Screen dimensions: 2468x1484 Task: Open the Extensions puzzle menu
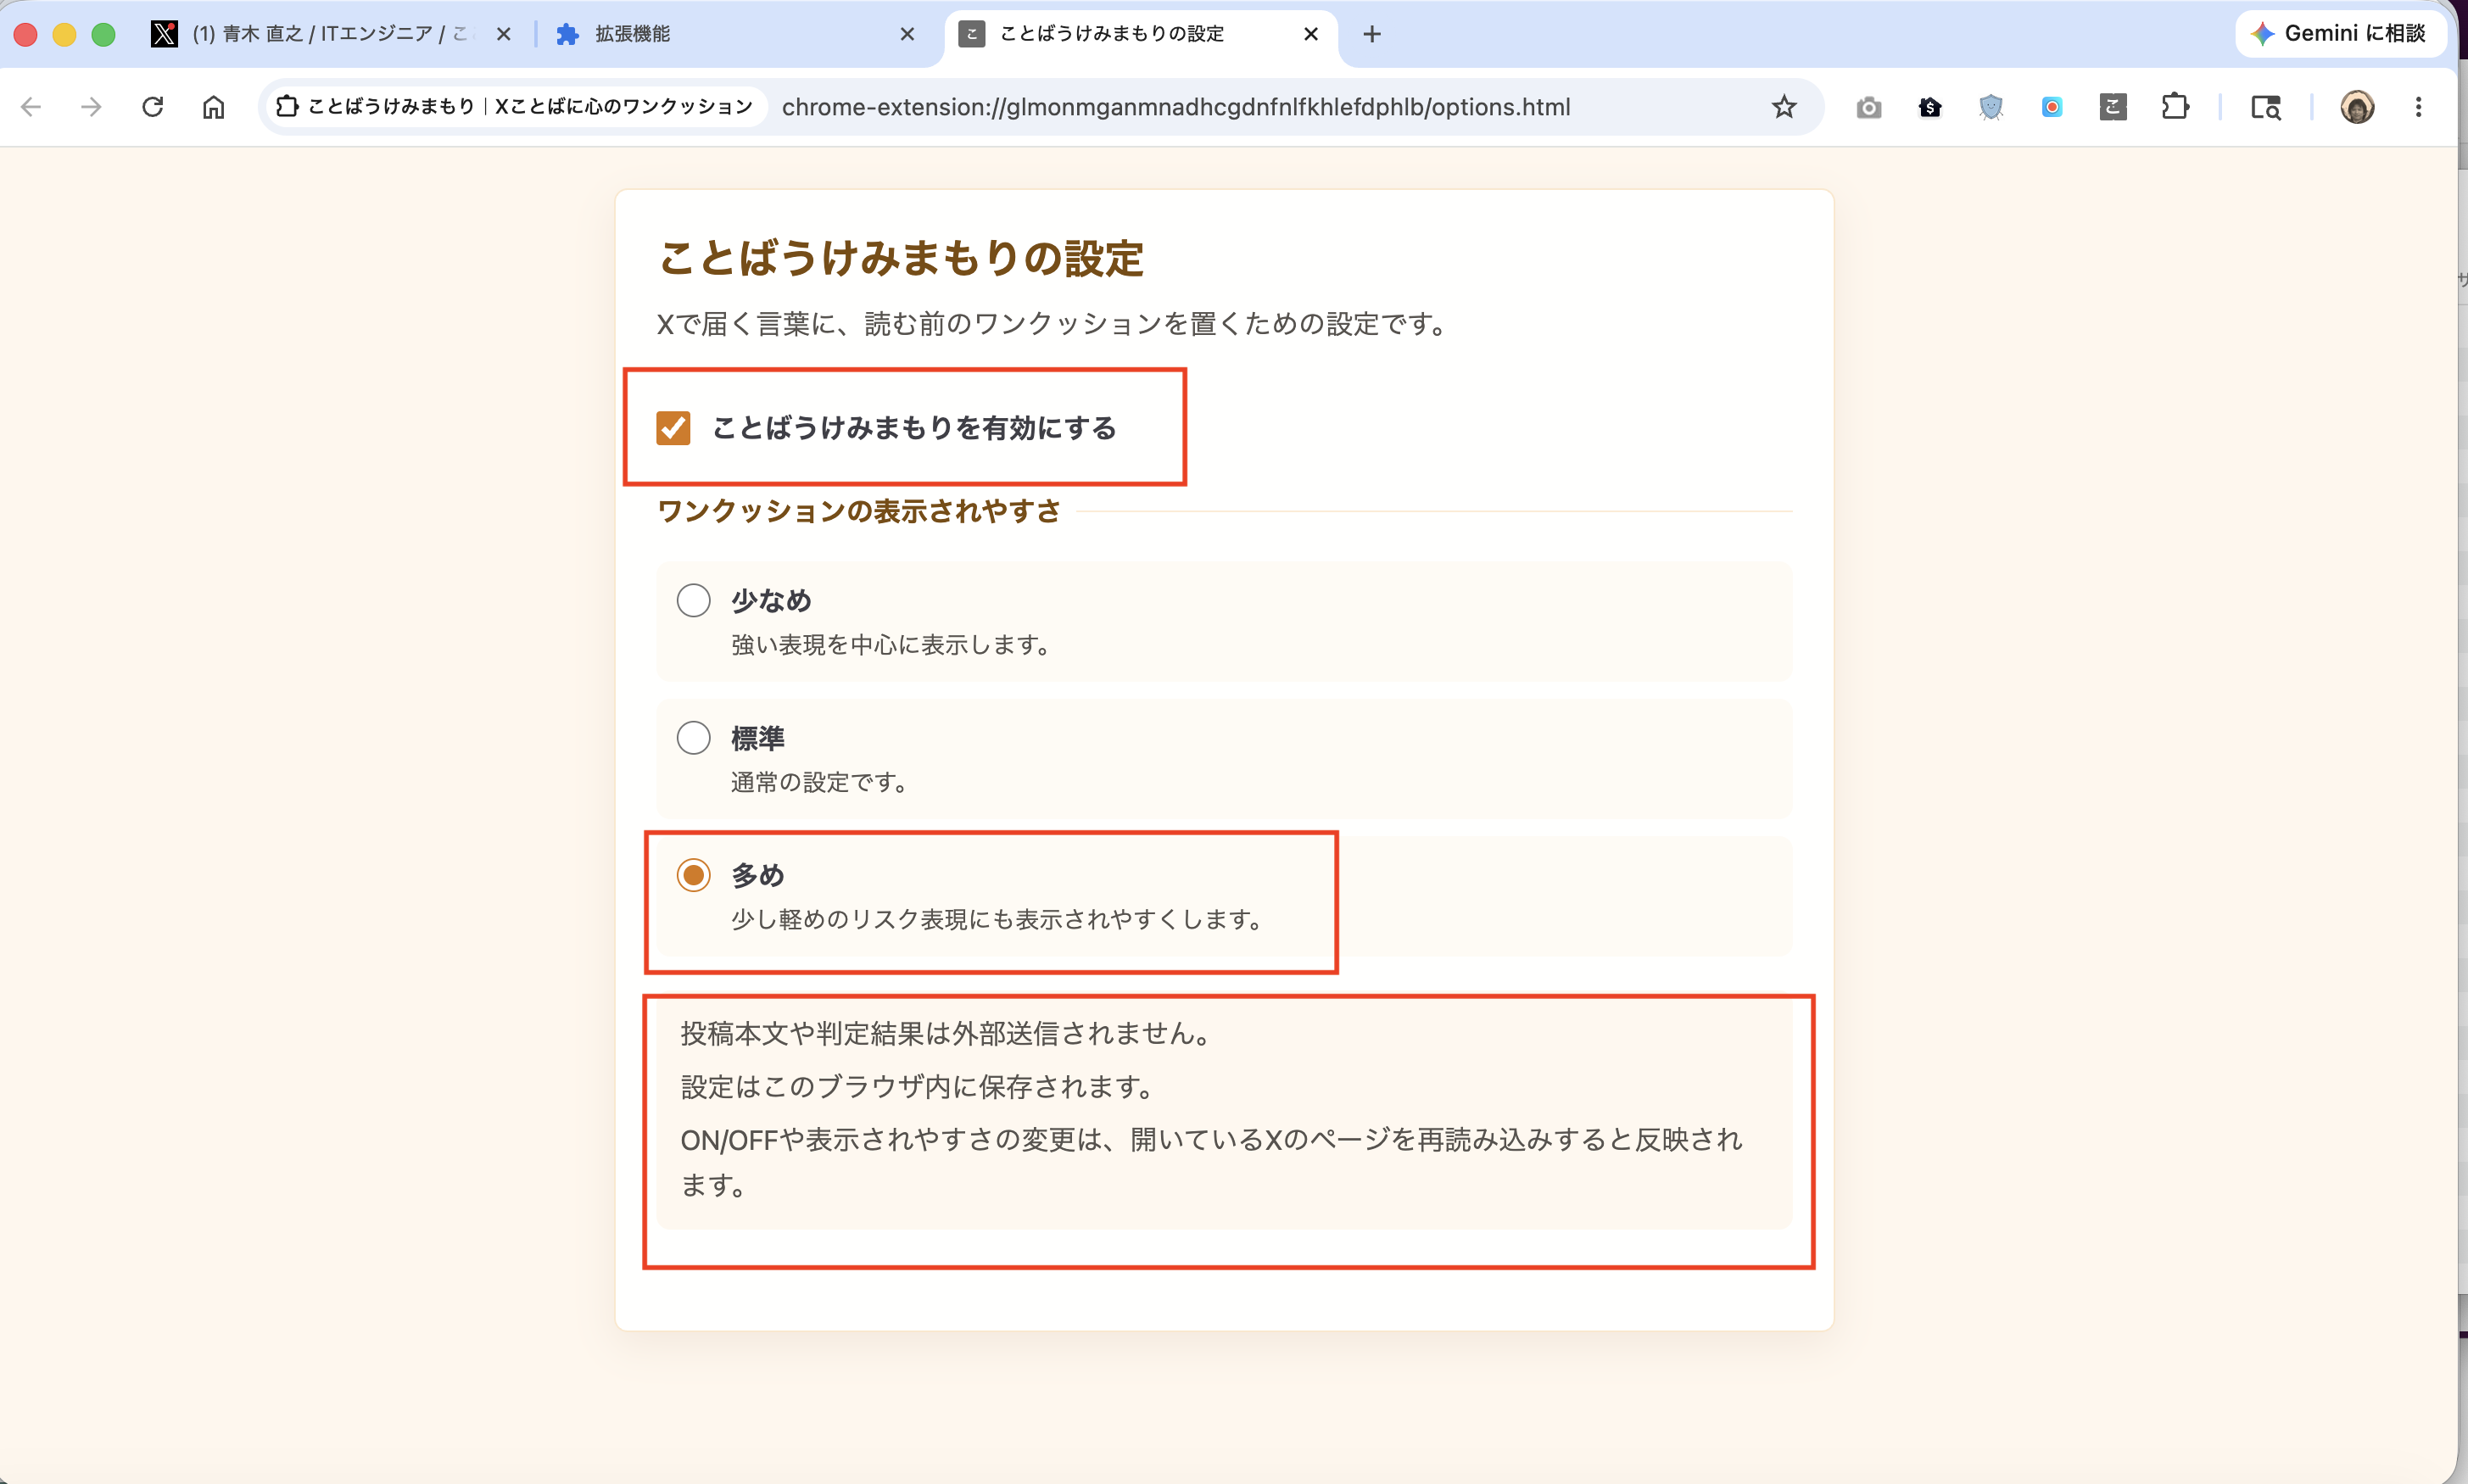pos(2175,107)
